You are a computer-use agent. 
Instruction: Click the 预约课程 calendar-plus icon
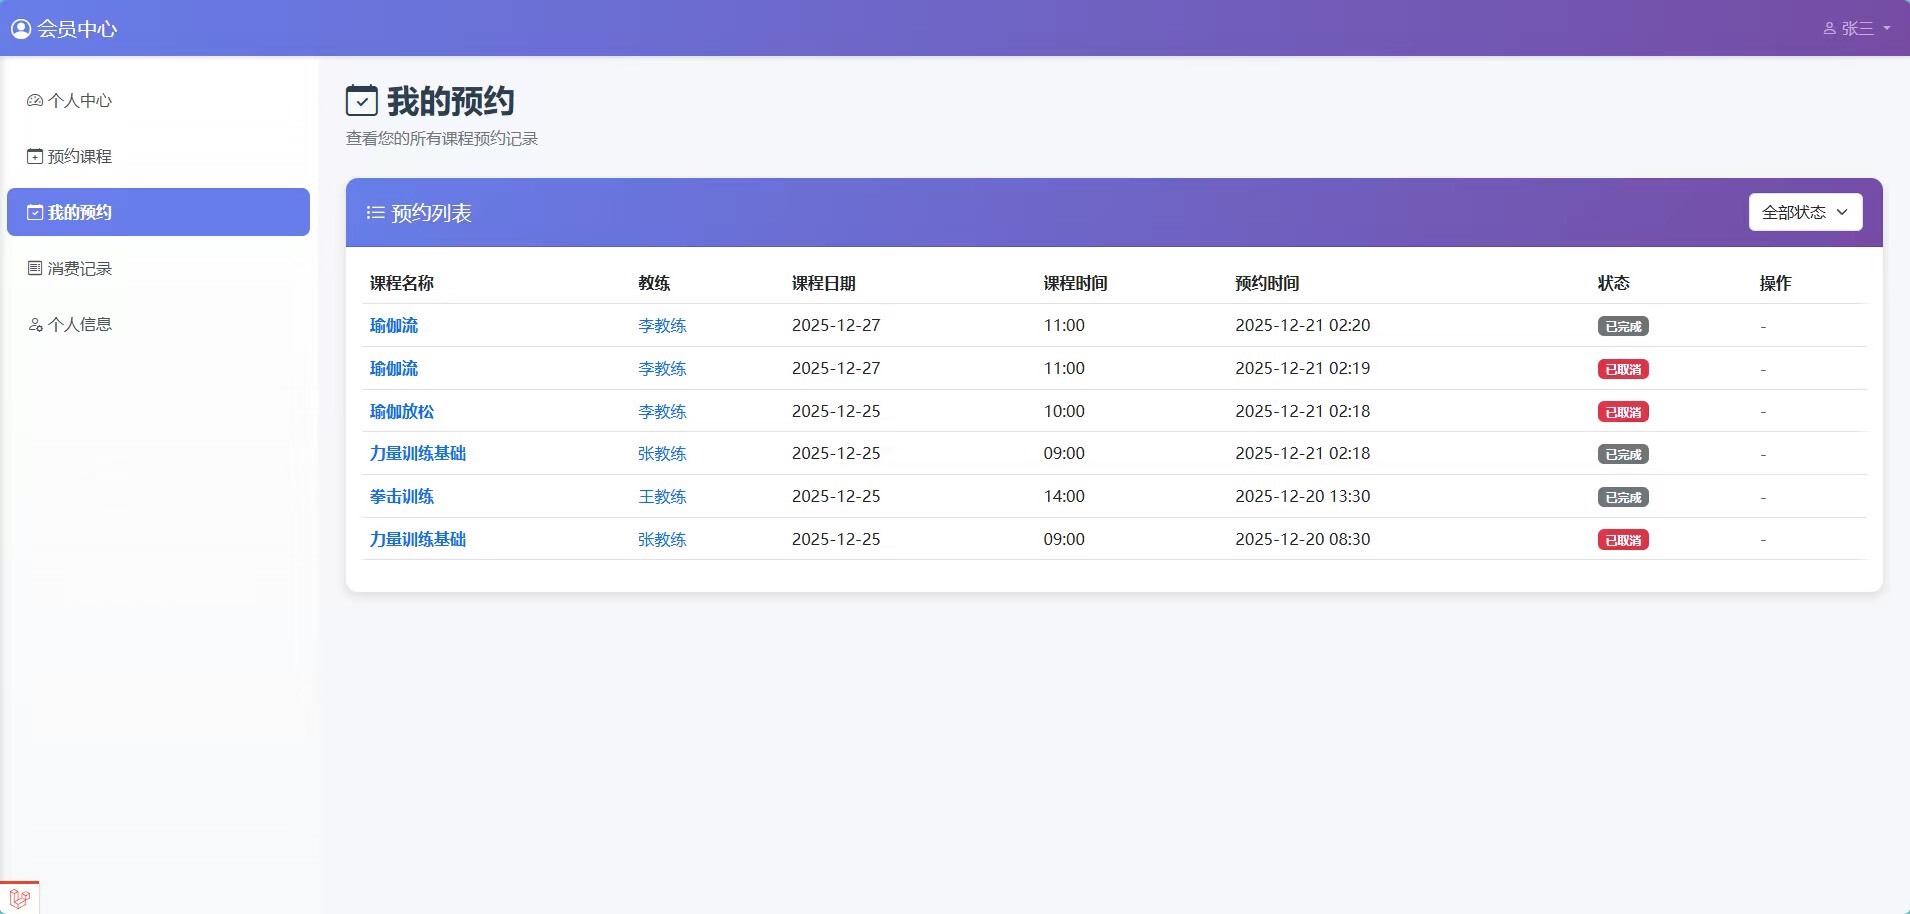pos(35,157)
